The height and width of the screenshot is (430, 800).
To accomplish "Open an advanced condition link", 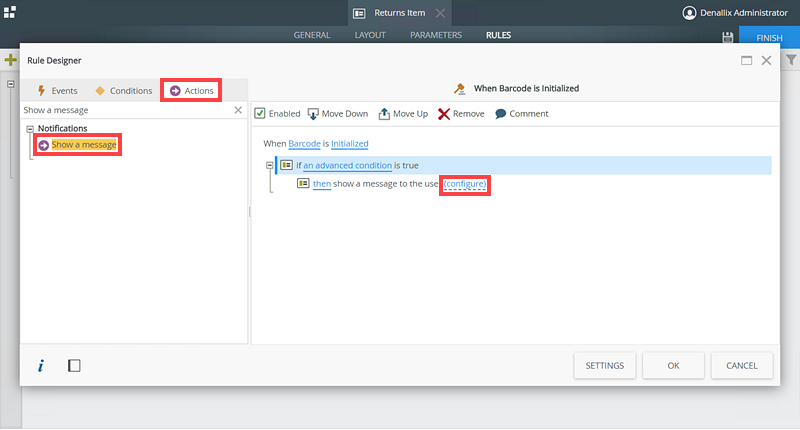I will click(x=347, y=166).
